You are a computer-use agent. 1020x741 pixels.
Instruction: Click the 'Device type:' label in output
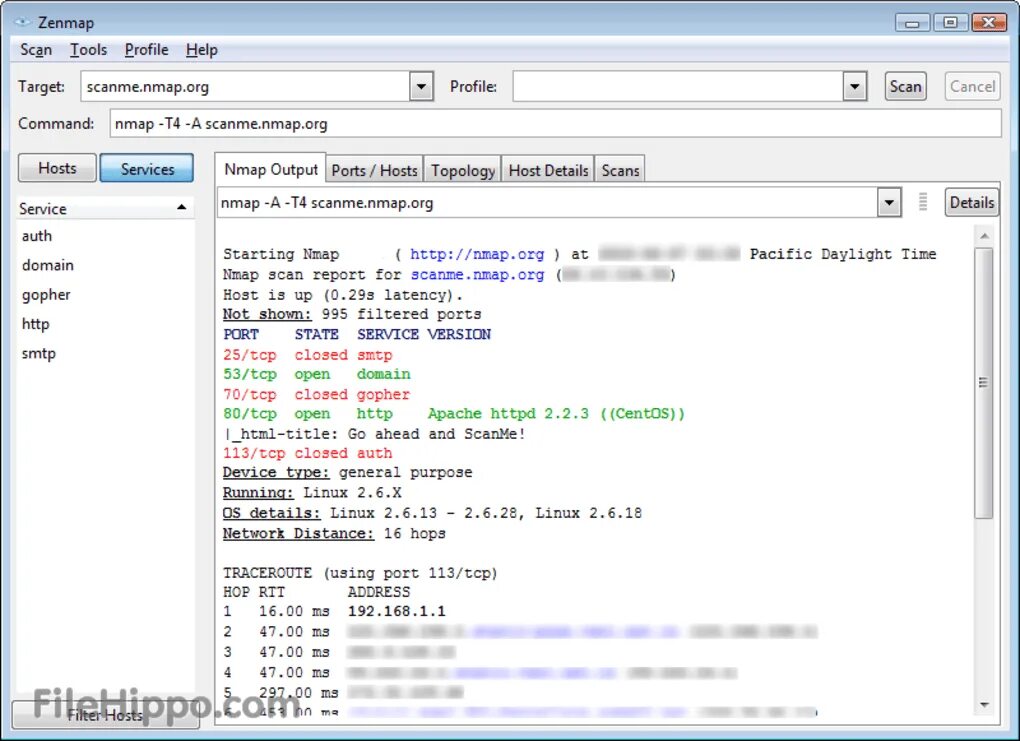click(x=276, y=473)
